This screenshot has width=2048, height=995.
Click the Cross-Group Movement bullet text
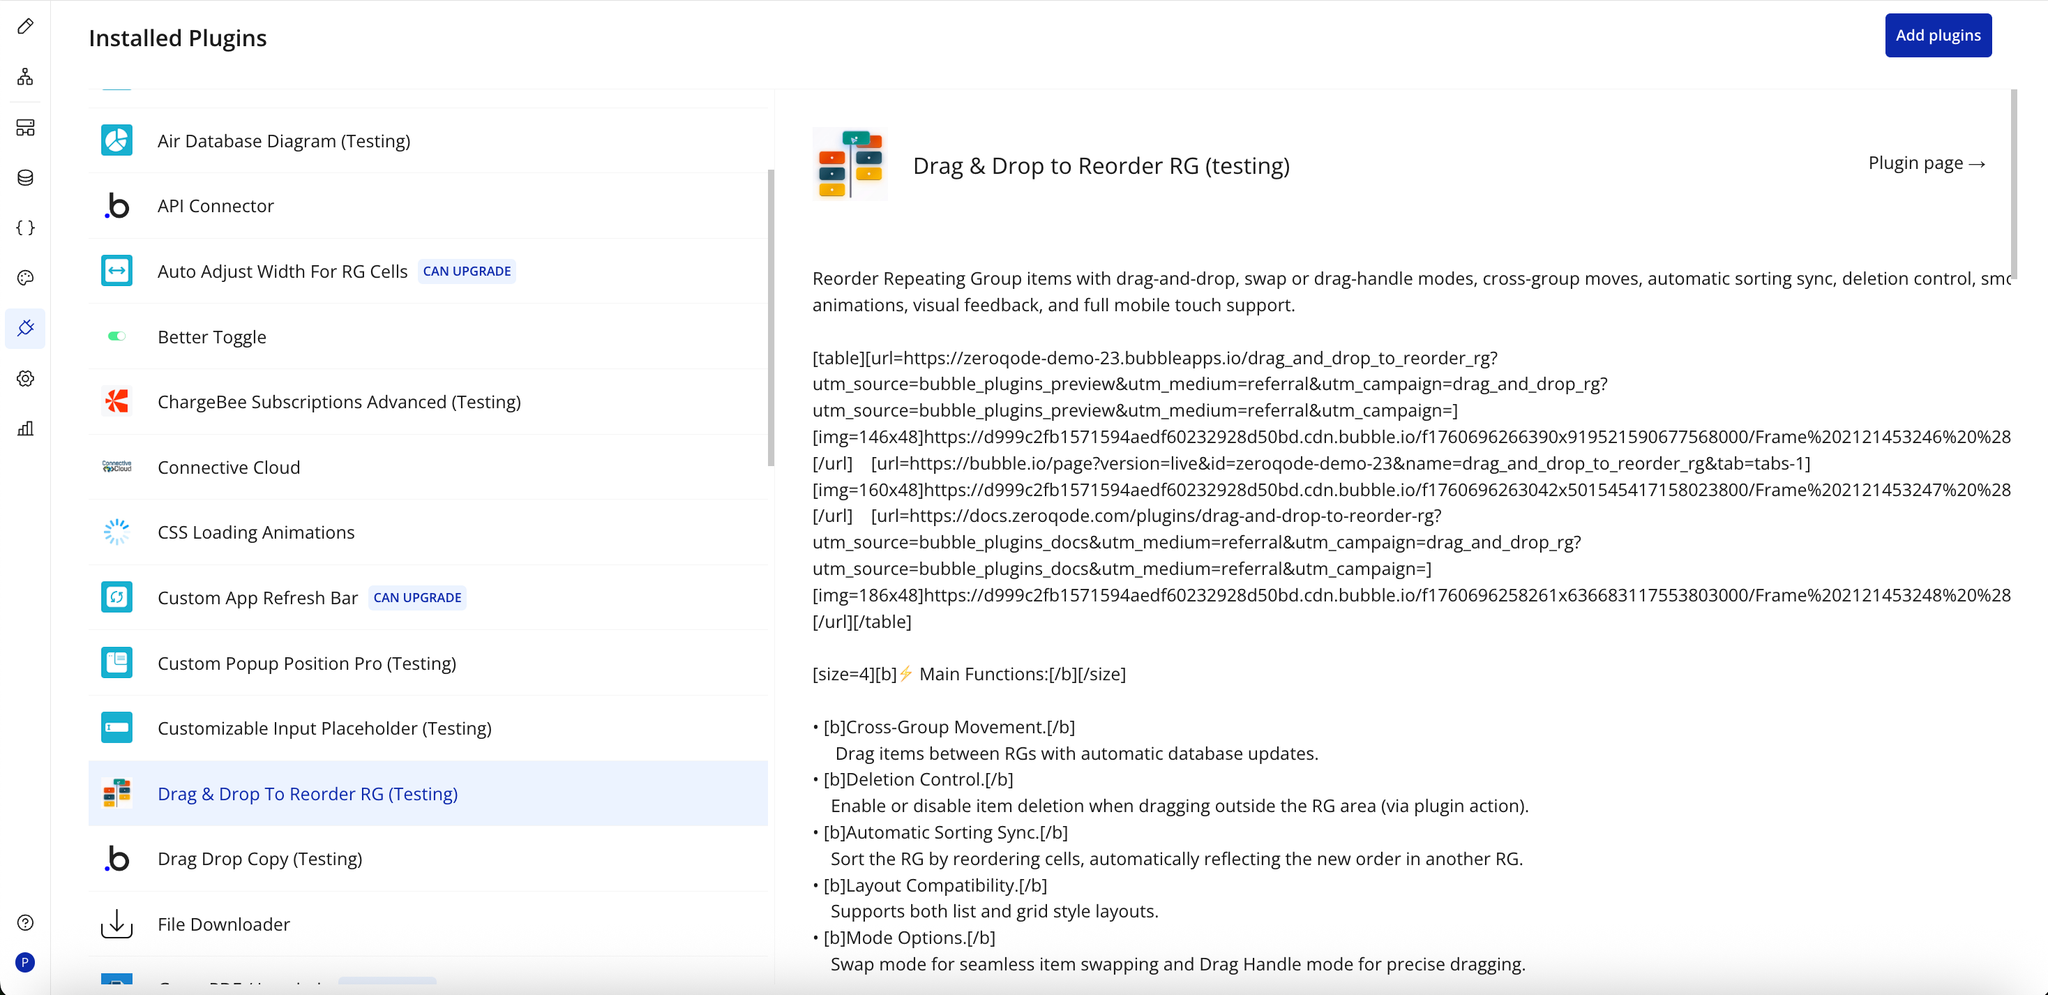point(949,727)
